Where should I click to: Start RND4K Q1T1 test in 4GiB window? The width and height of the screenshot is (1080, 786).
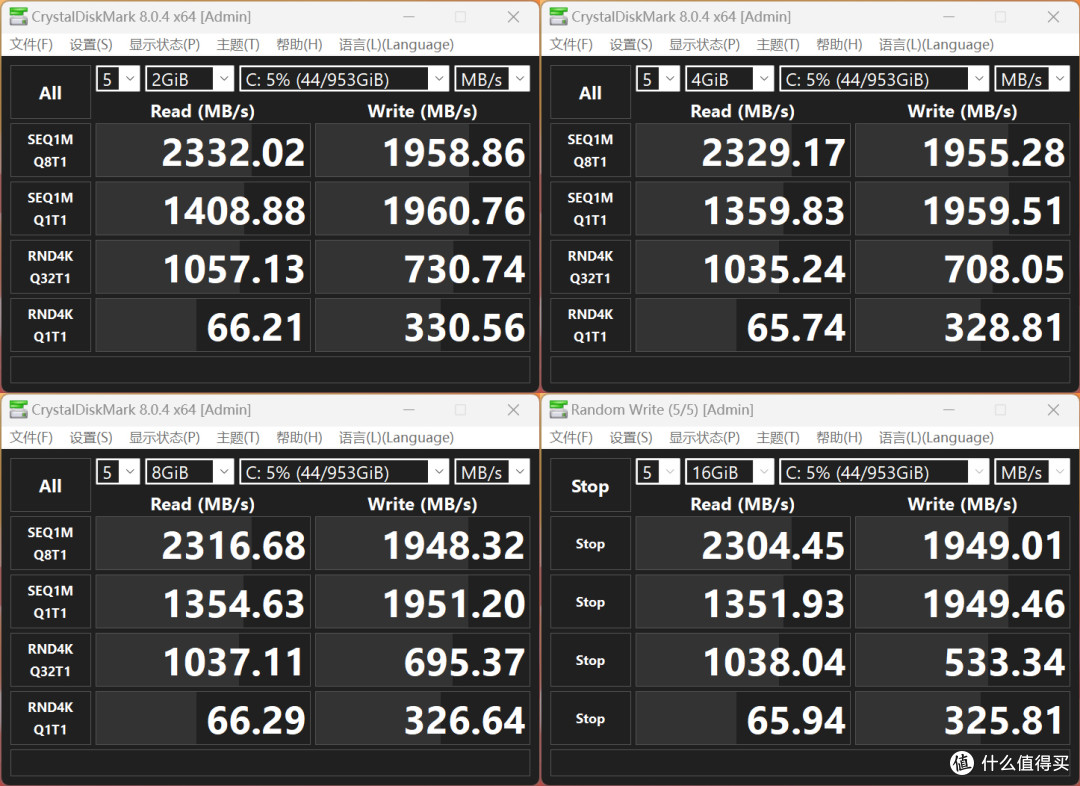point(590,325)
